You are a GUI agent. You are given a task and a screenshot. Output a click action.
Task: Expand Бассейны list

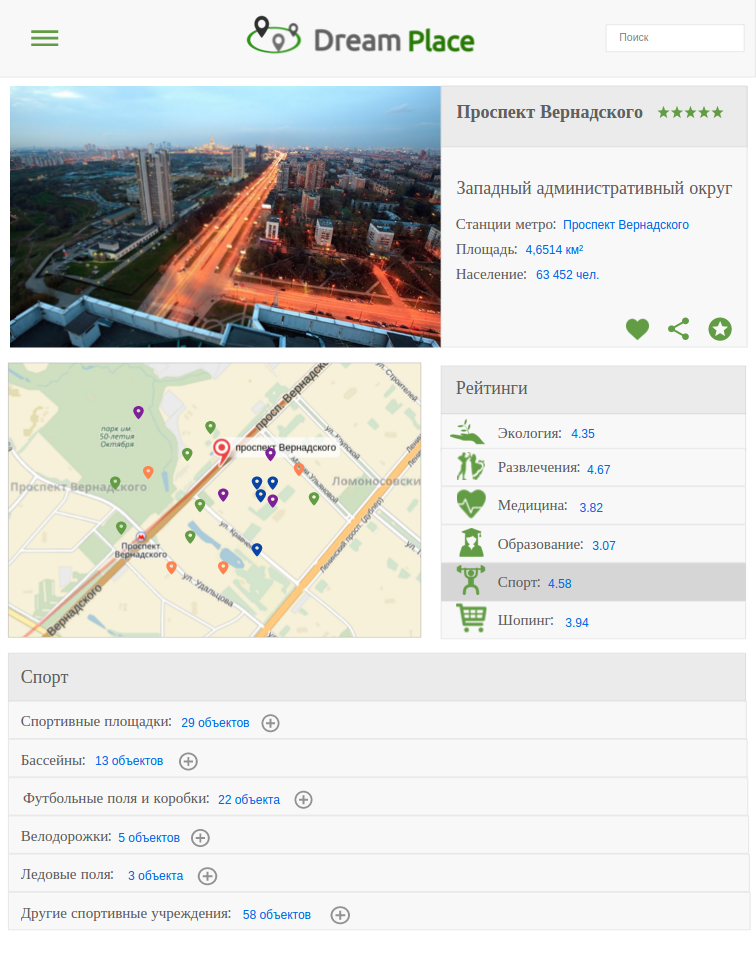[188, 762]
